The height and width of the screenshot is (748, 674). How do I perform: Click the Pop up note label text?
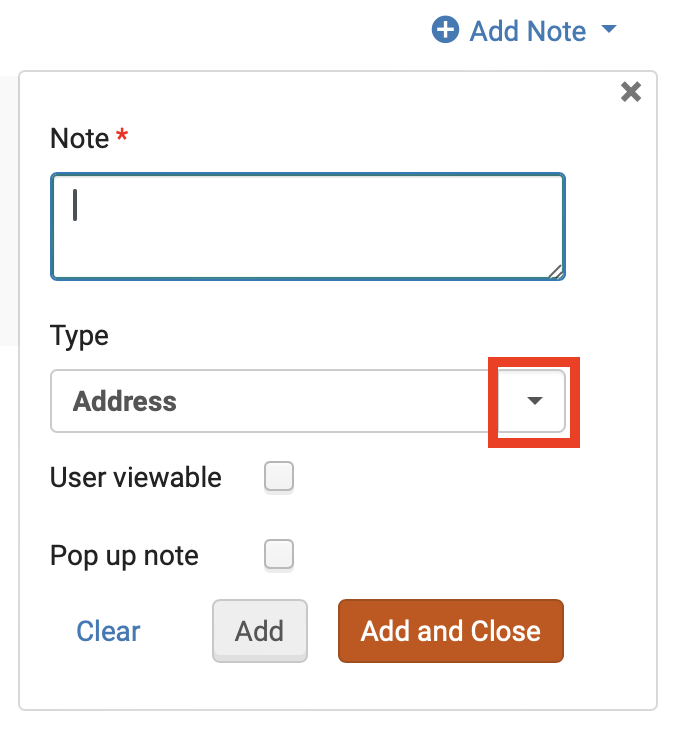pos(124,555)
